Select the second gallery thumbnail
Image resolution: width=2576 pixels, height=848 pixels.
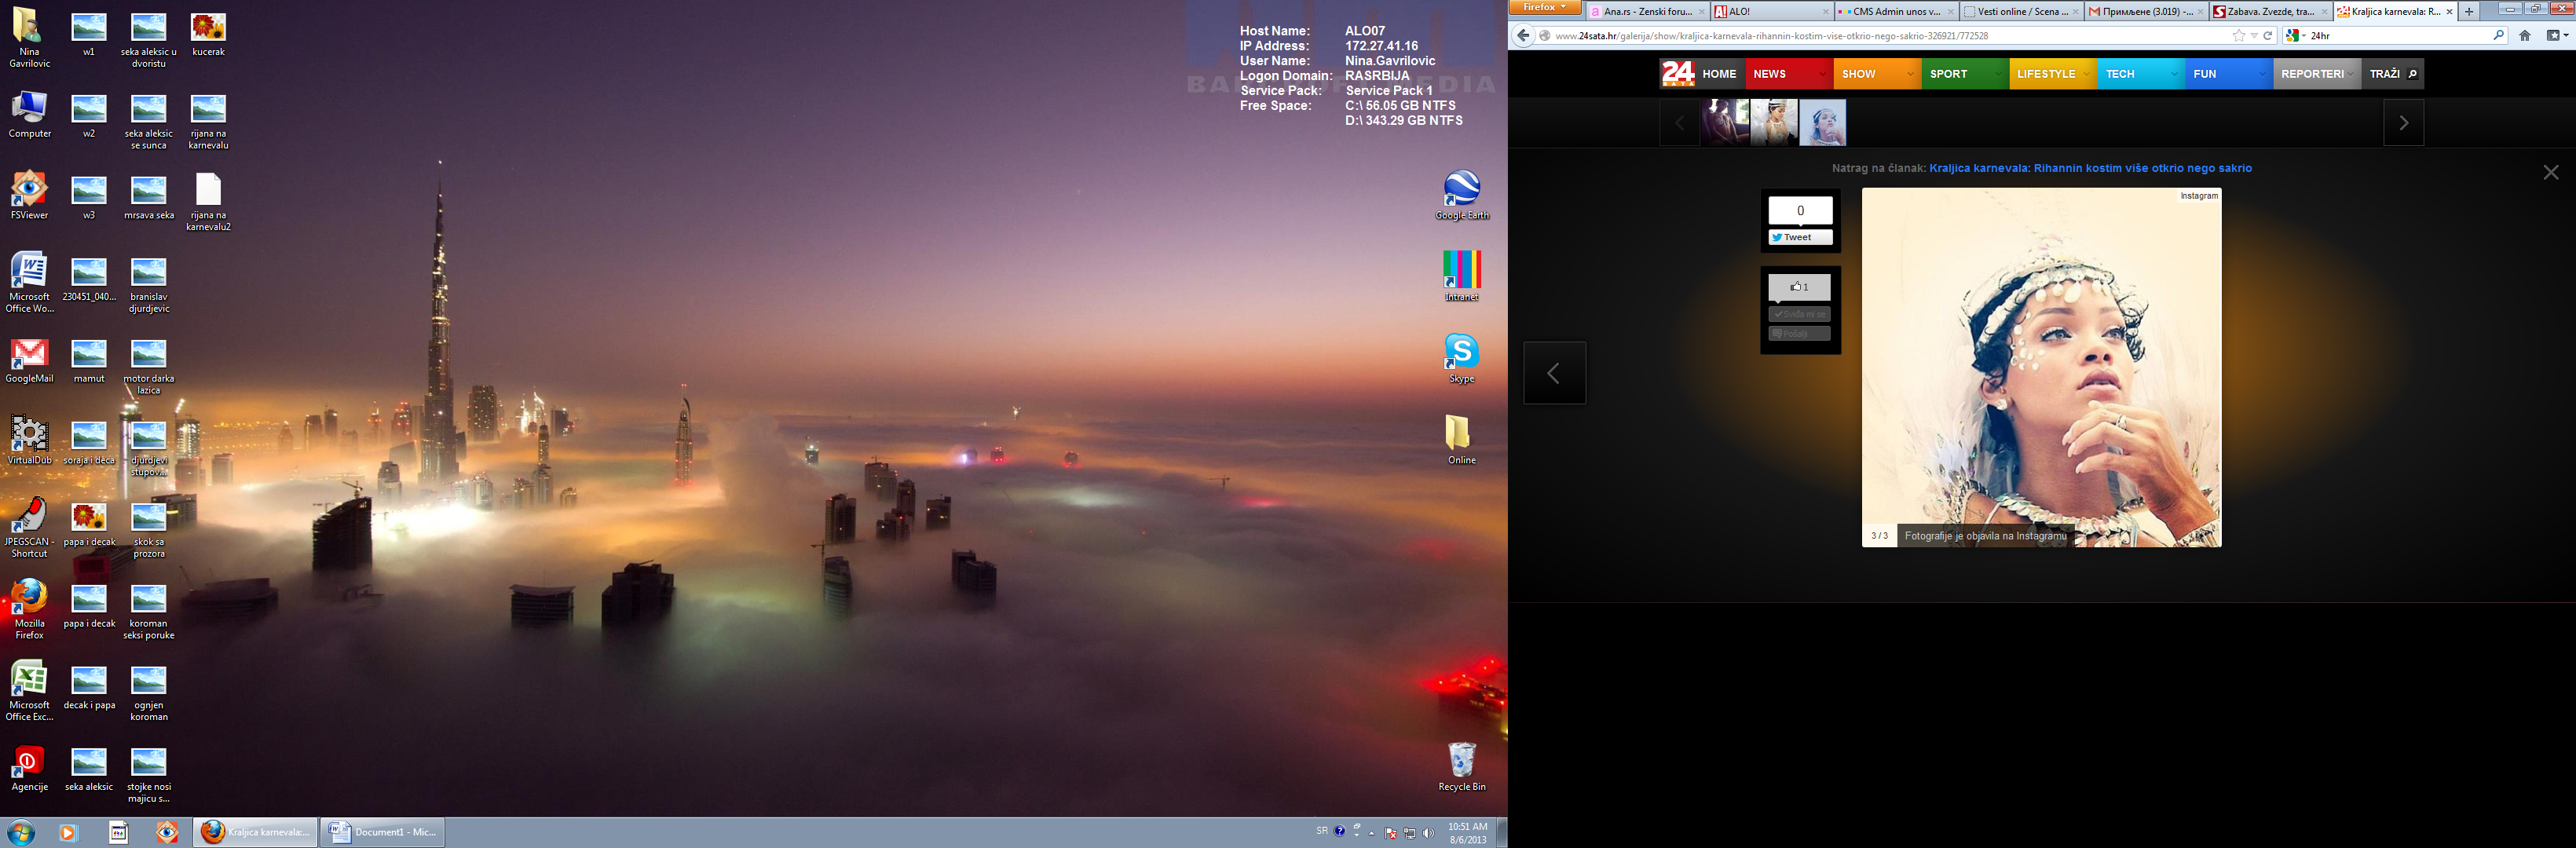pos(1774,123)
